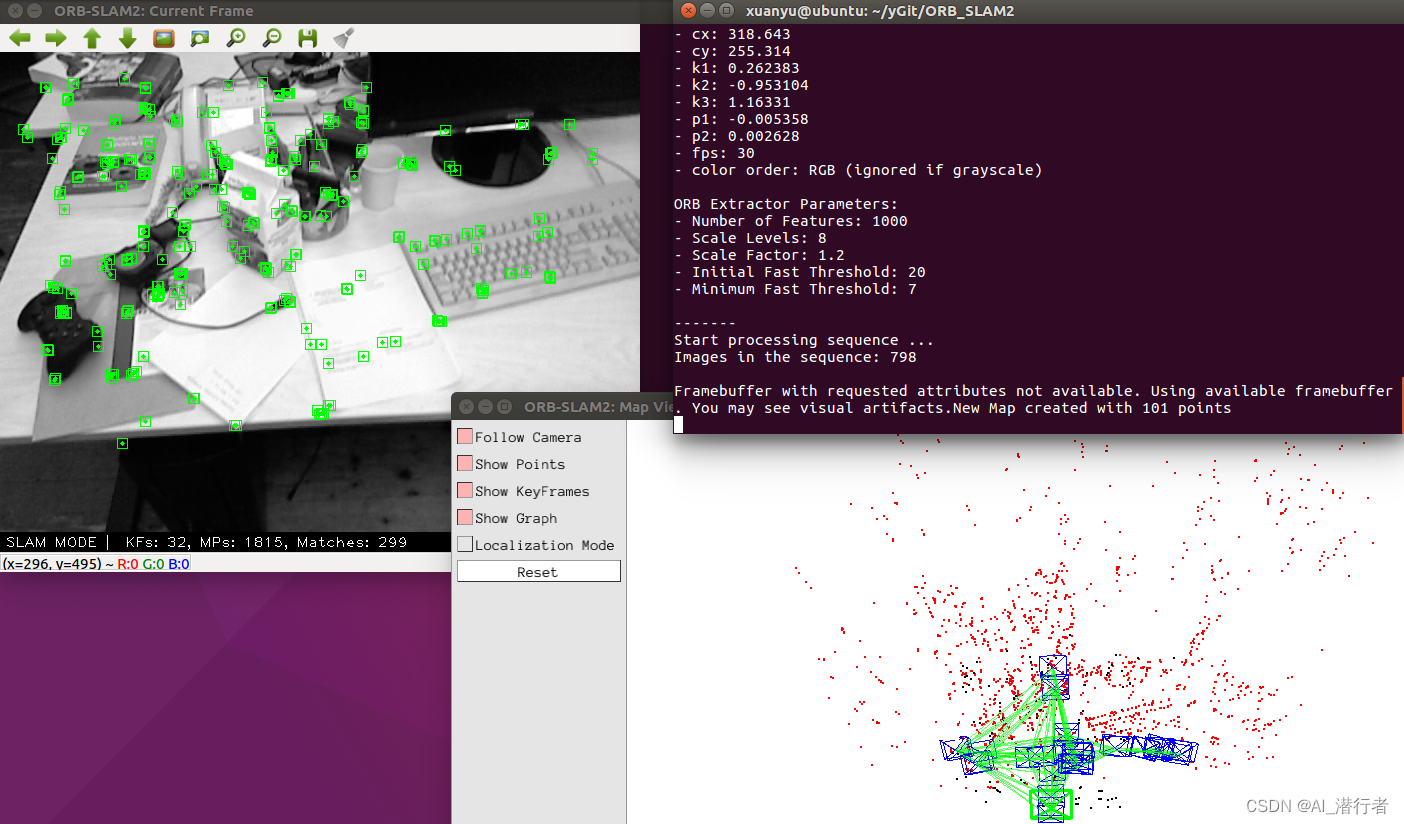This screenshot has height=824, width=1404.
Task: Close the ORB-SLAM2 Current Frame window
Action: [13, 11]
